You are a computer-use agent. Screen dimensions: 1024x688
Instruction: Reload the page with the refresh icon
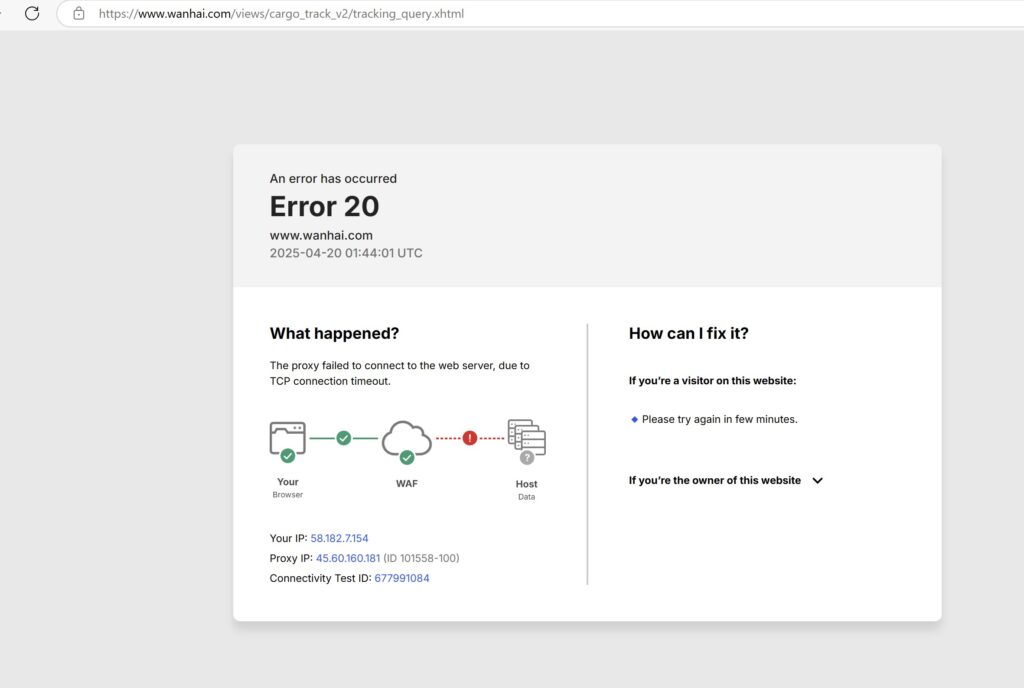[32, 13]
